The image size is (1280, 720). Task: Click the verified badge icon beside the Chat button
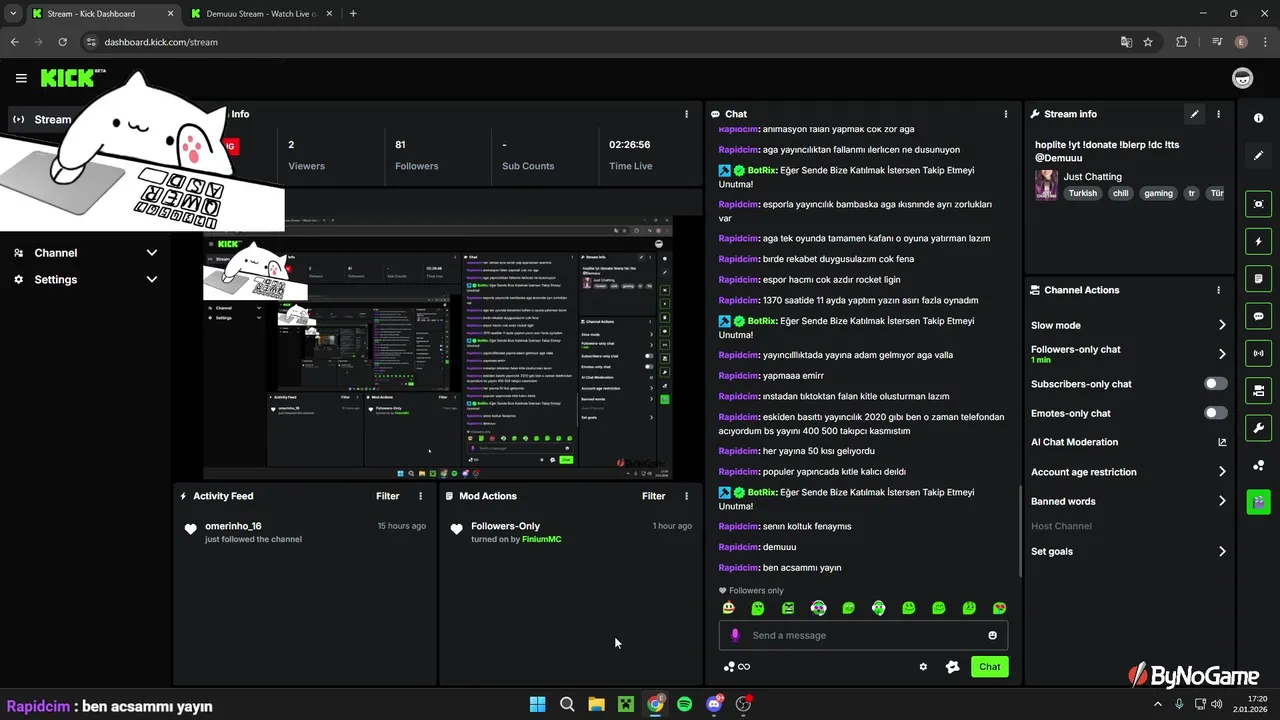point(952,667)
